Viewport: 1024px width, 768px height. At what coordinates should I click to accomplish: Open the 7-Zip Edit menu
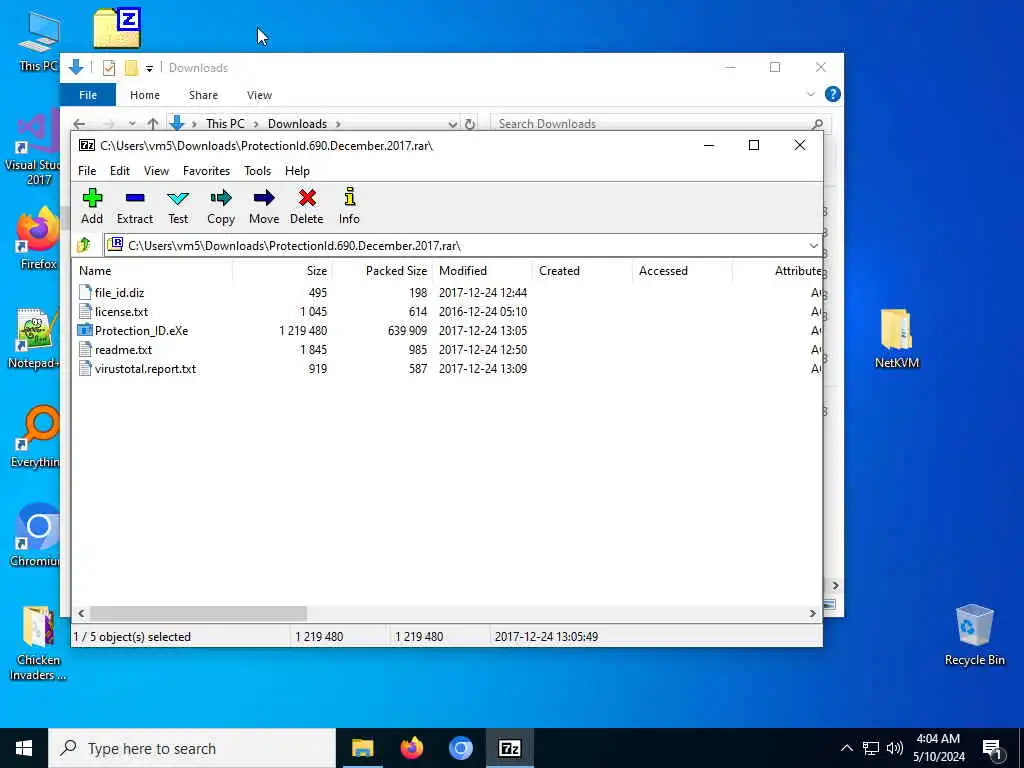click(120, 170)
